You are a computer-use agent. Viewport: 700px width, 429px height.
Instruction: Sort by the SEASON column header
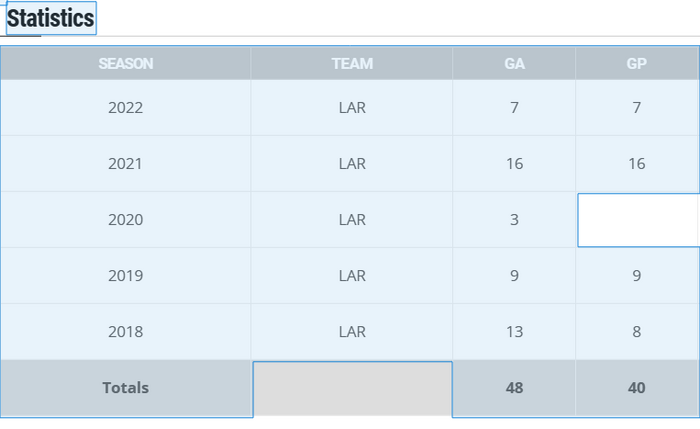126,63
